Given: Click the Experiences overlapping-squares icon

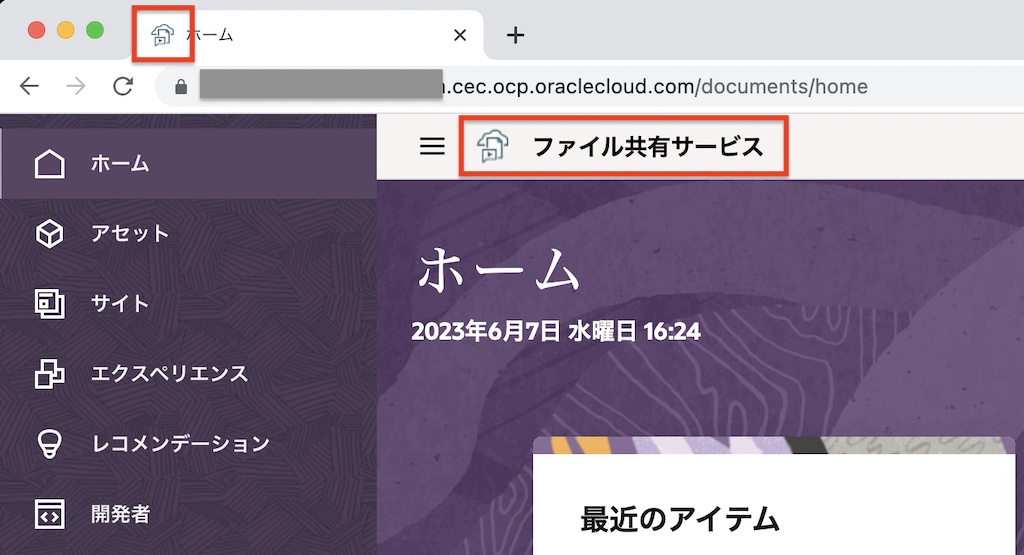Looking at the screenshot, I should 50,373.
